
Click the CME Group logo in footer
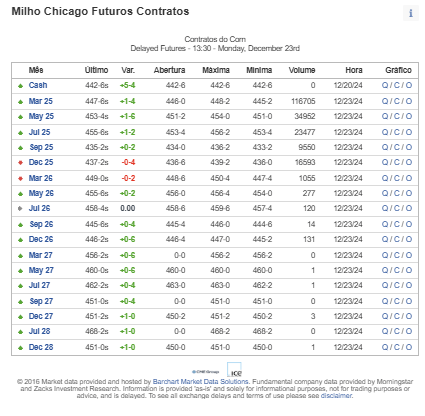(x=205, y=372)
